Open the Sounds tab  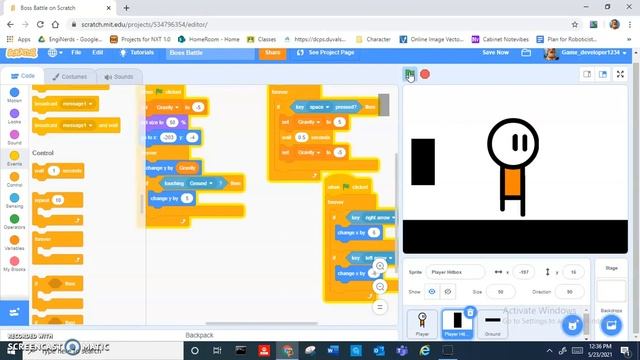[x=119, y=76]
